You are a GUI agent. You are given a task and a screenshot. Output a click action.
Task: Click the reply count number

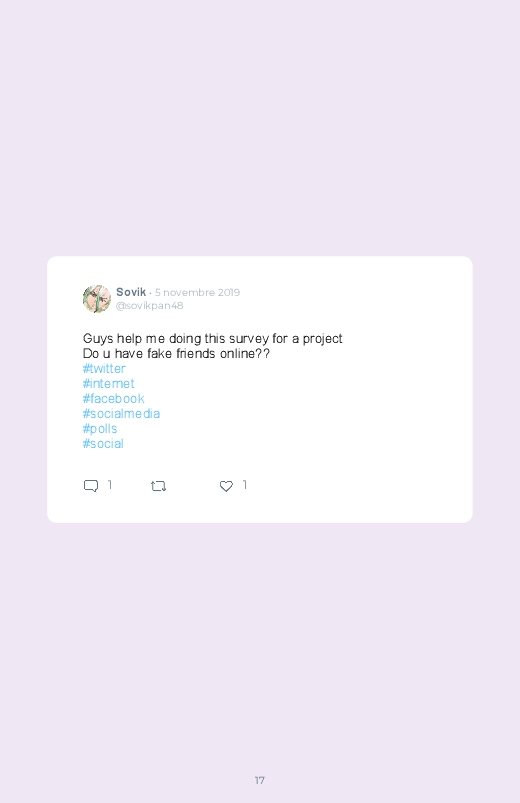110,484
